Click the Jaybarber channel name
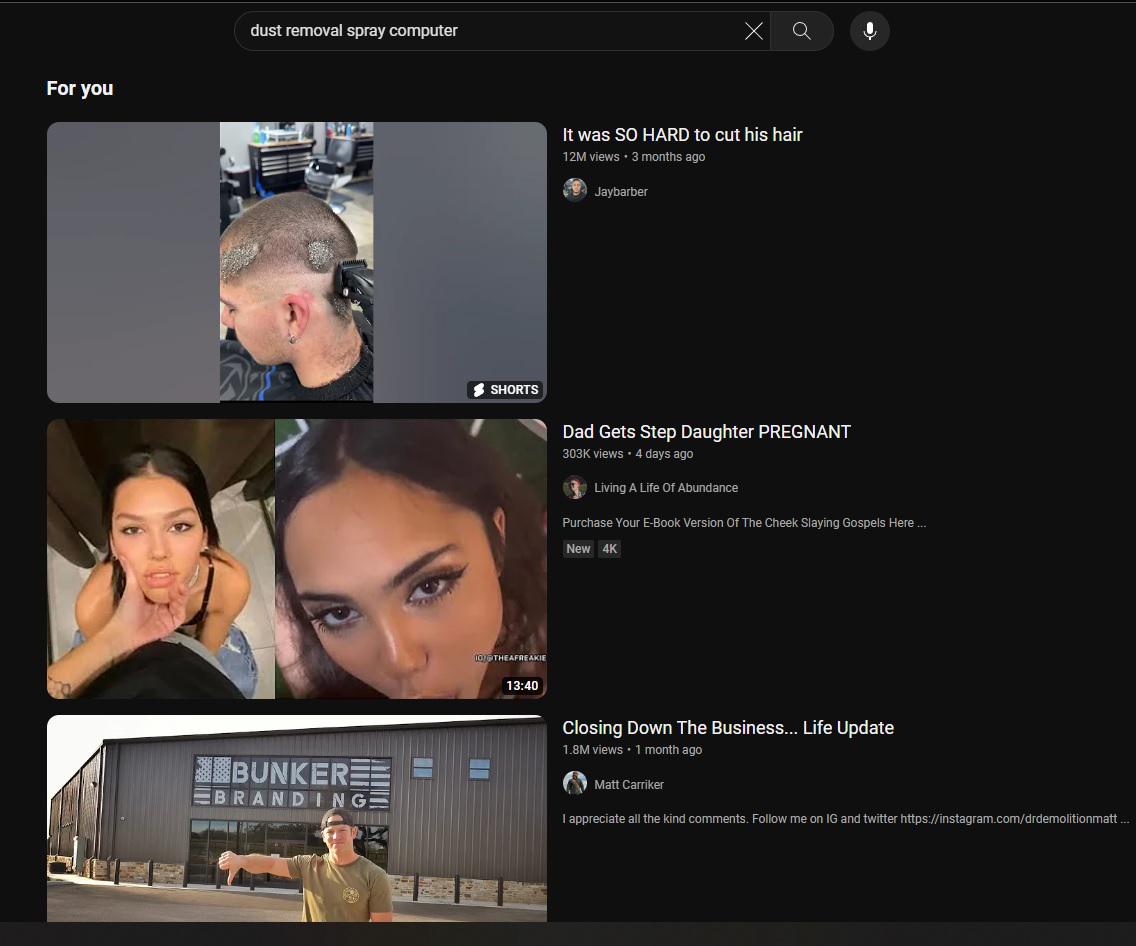This screenshot has height=946, width=1136. (621, 191)
